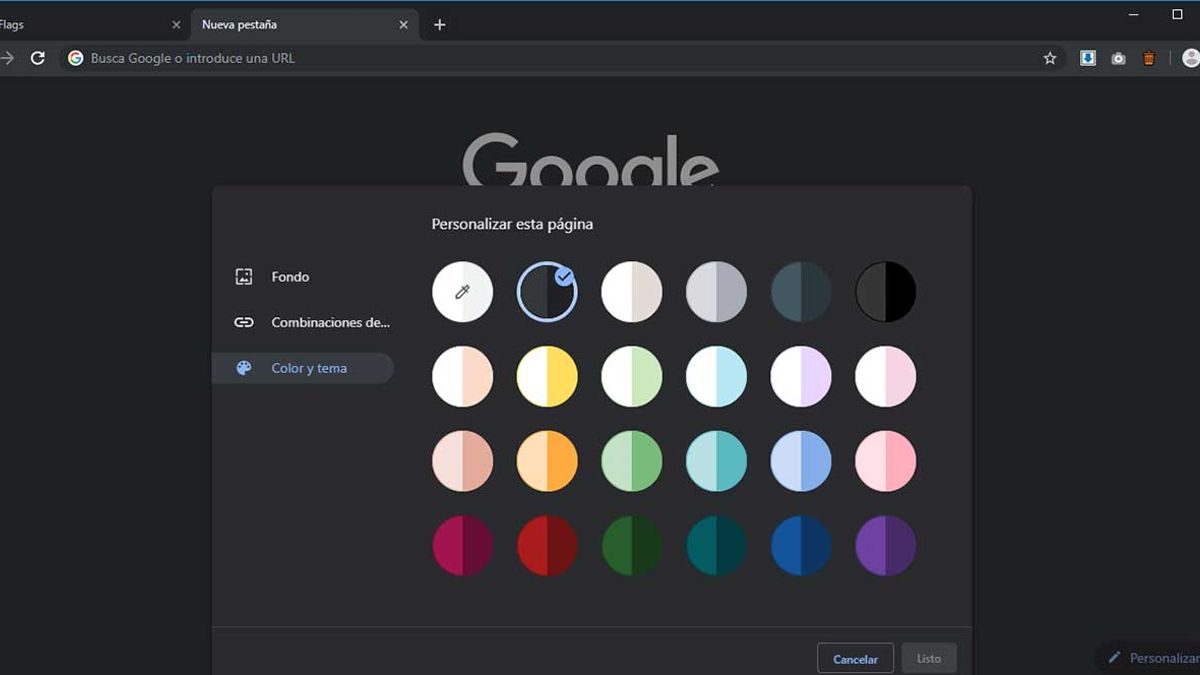
Task: Close the Flags tab
Action: tap(176, 25)
